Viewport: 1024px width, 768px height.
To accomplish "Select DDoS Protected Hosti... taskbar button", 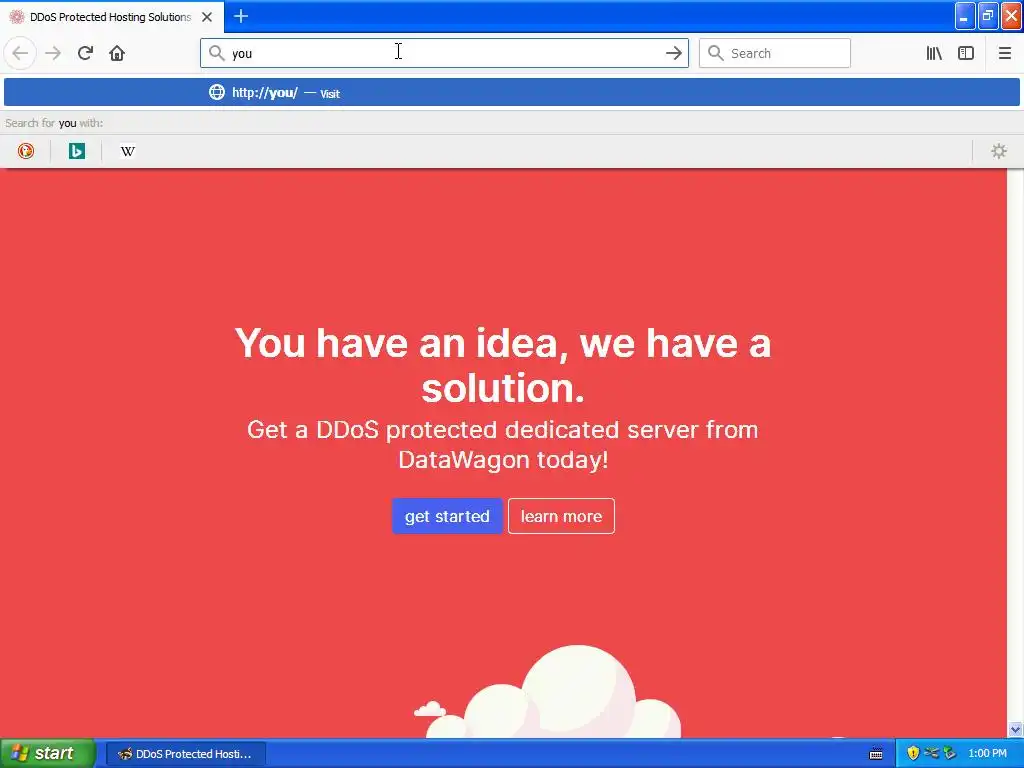I will [186, 754].
